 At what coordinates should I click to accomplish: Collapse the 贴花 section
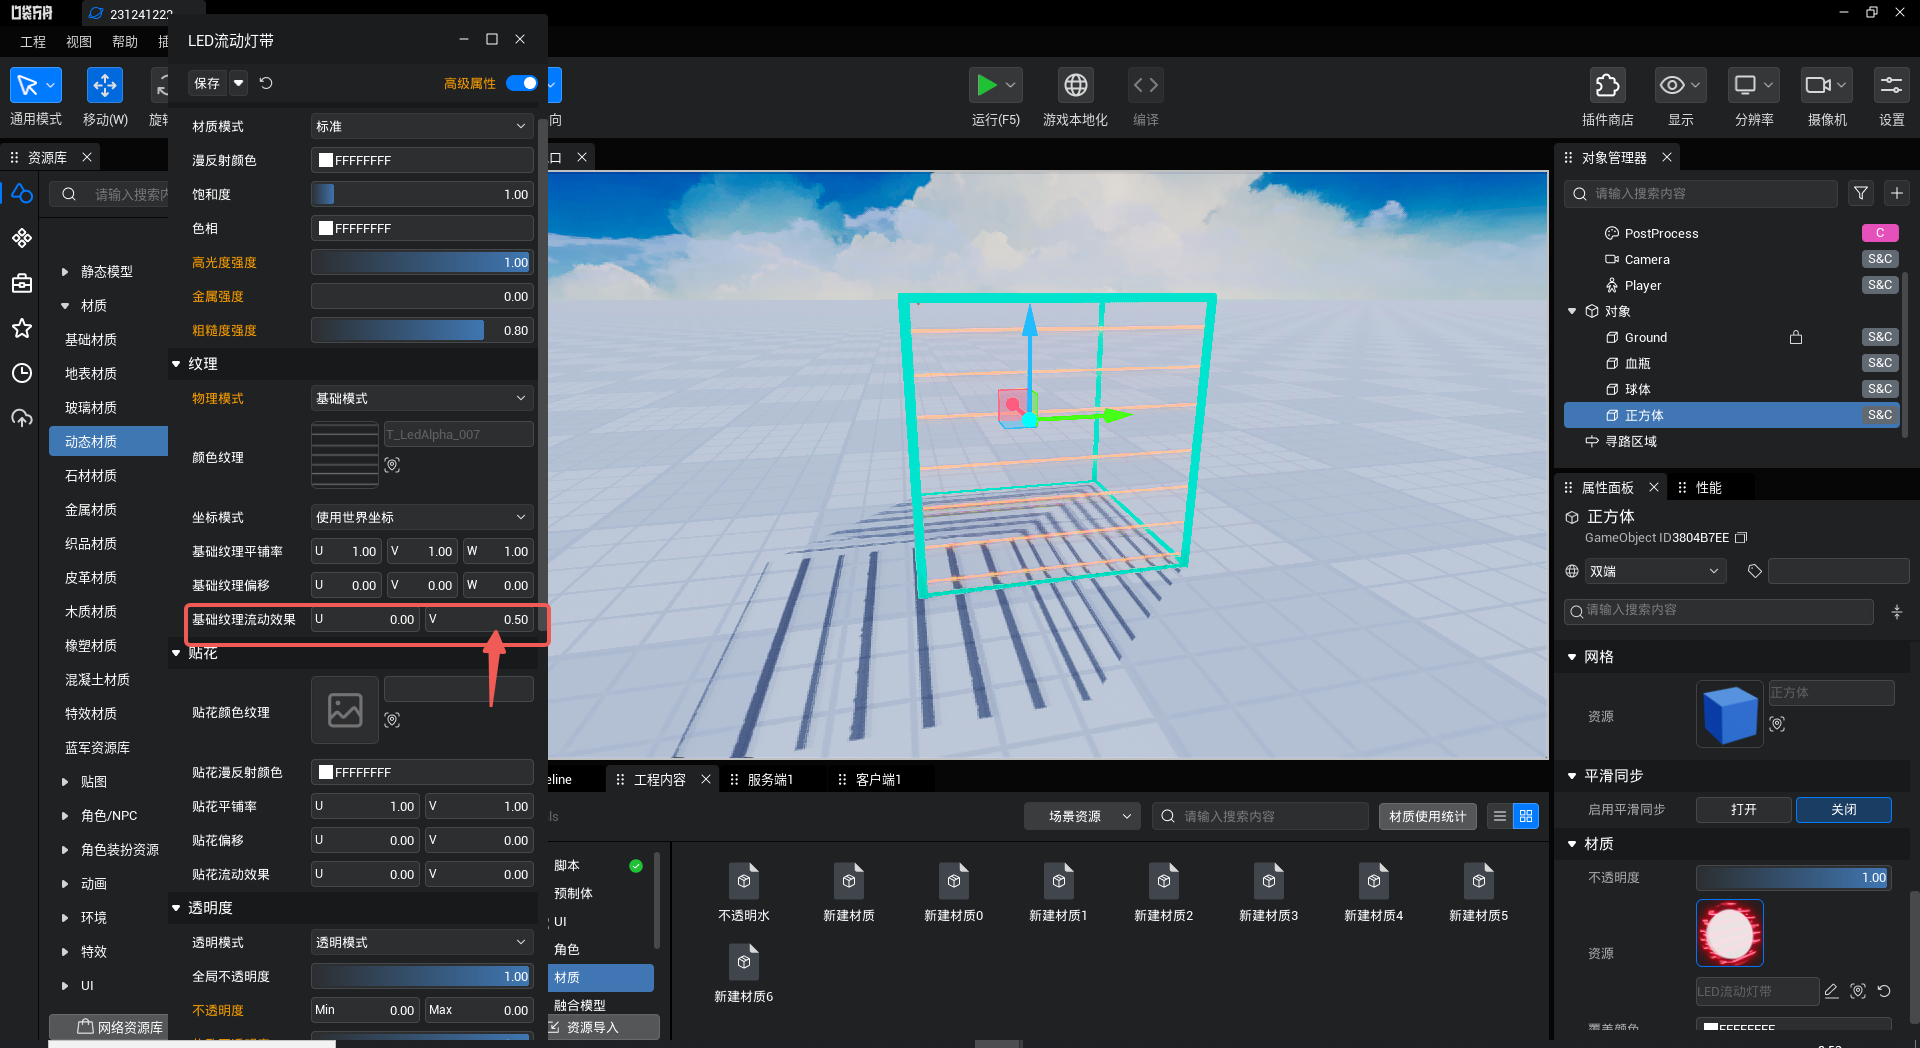click(176, 653)
